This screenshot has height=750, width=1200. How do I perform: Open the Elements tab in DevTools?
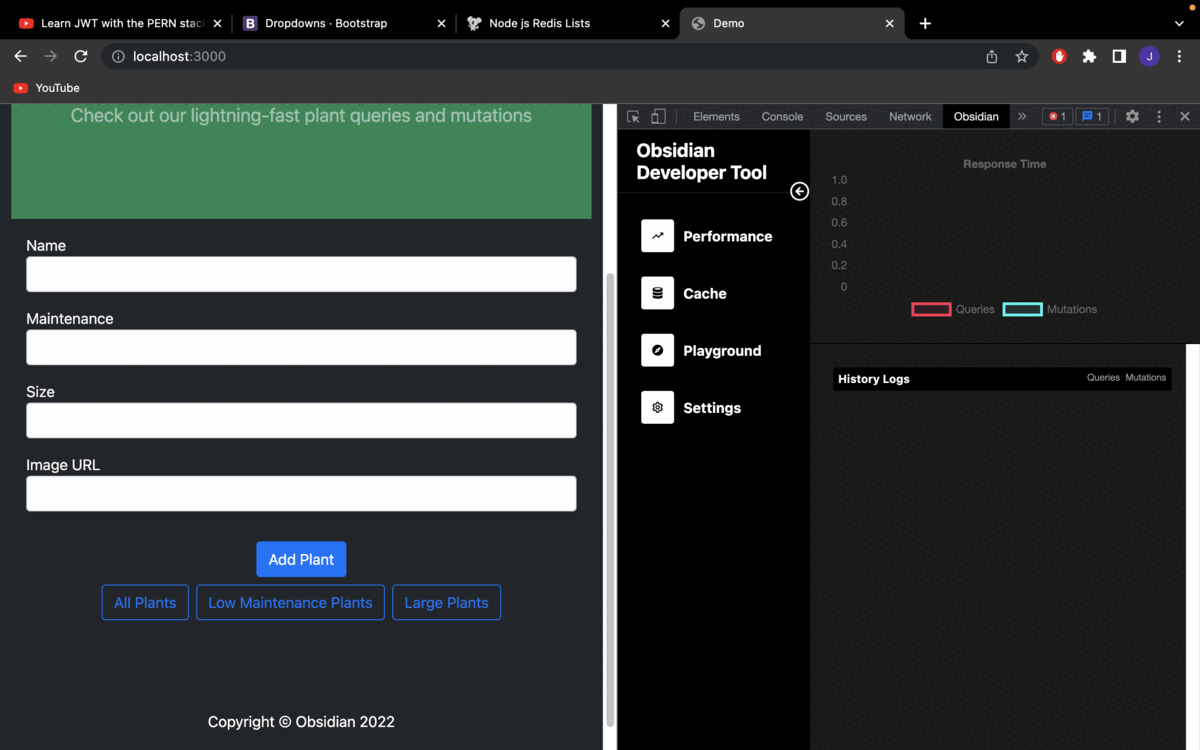pos(716,116)
